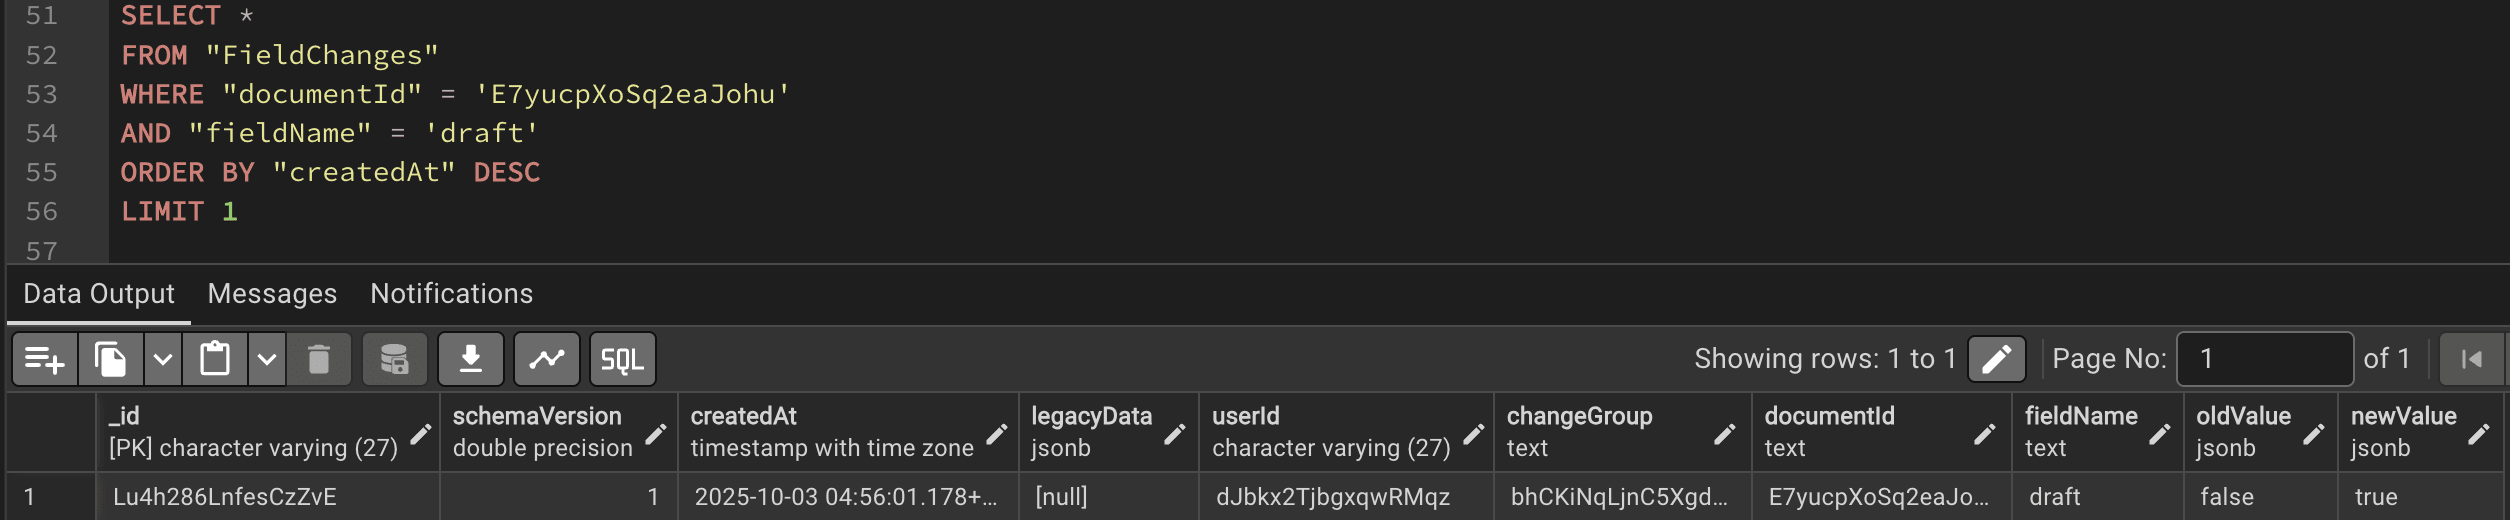Show the SQL query button
This screenshot has width=2510, height=520.
pyautogui.click(x=623, y=359)
